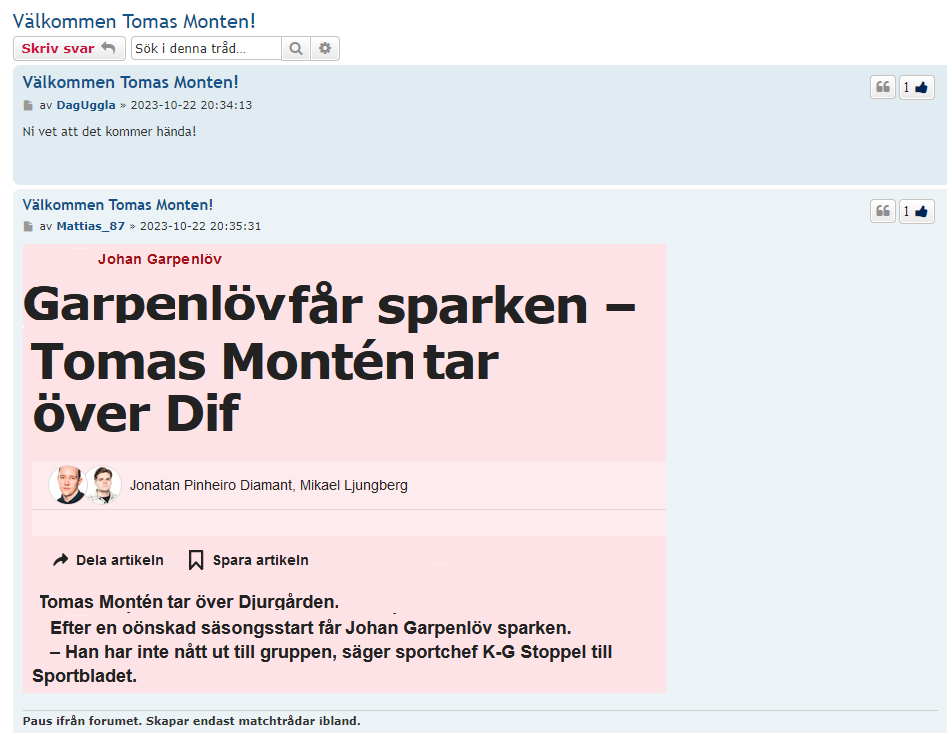Open DagUggla's post title link
This screenshot has width=947, height=733.
(130, 82)
